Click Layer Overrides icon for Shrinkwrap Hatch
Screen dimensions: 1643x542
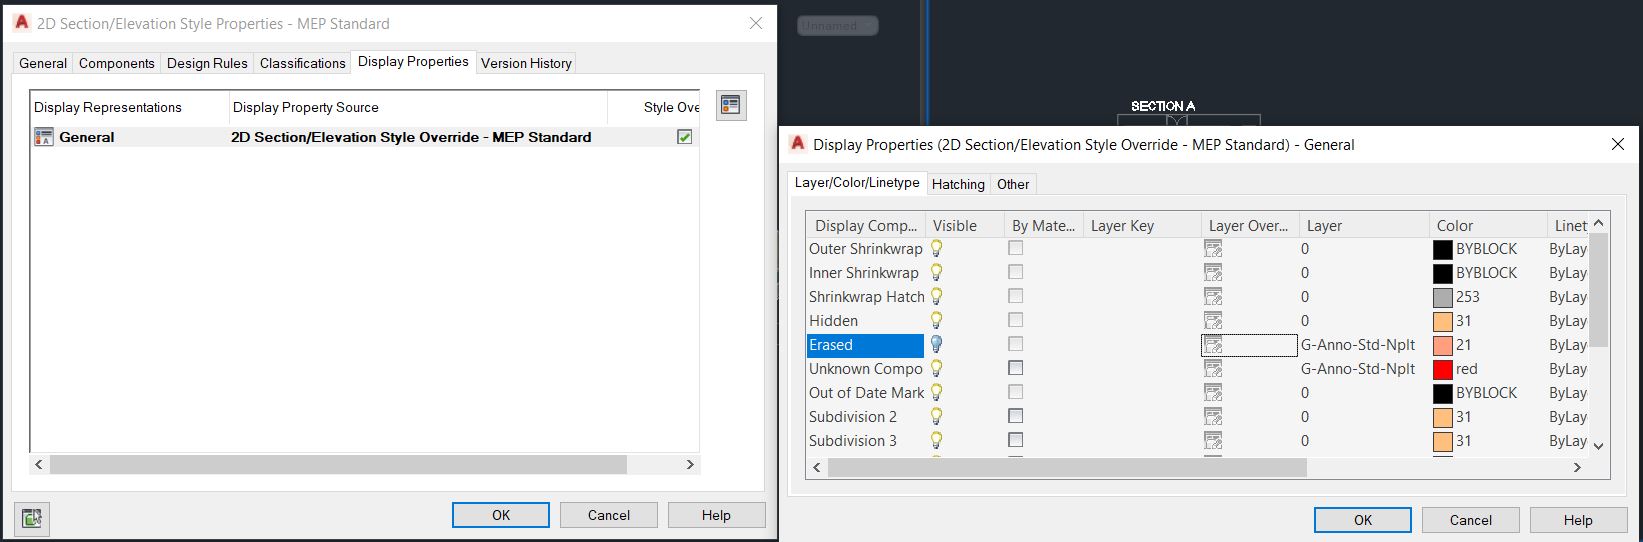pyautogui.click(x=1213, y=297)
